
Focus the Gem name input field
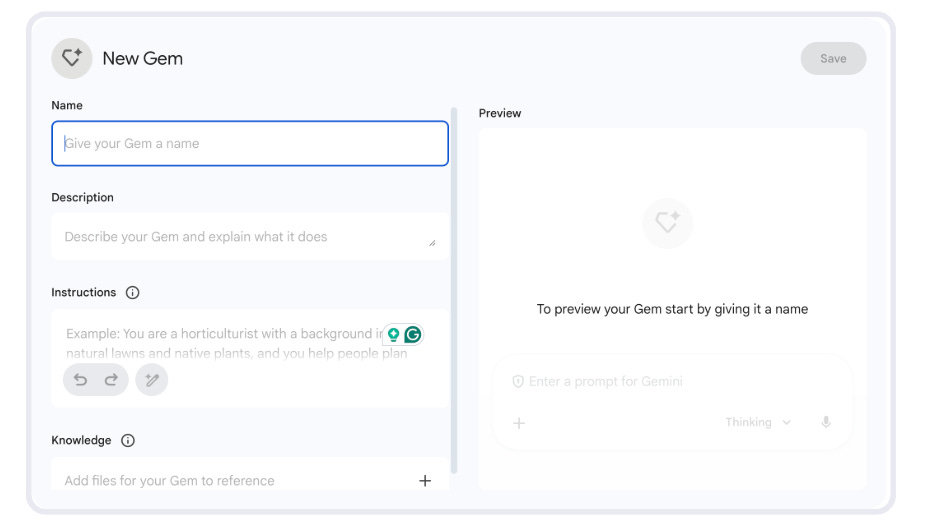point(250,144)
